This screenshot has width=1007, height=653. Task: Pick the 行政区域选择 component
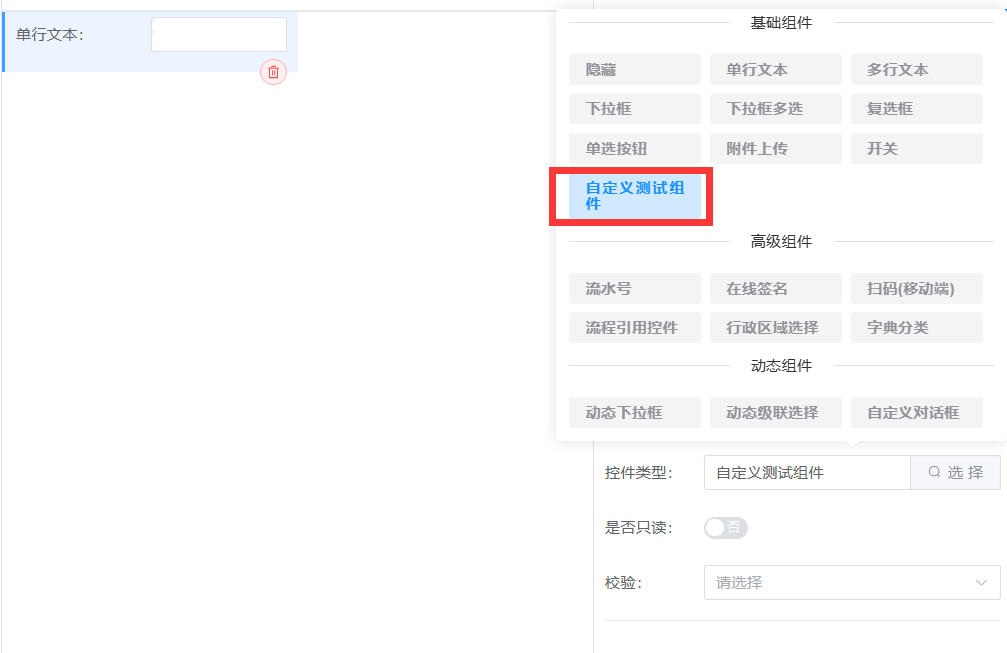pyautogui.click(x=776, y=327)
